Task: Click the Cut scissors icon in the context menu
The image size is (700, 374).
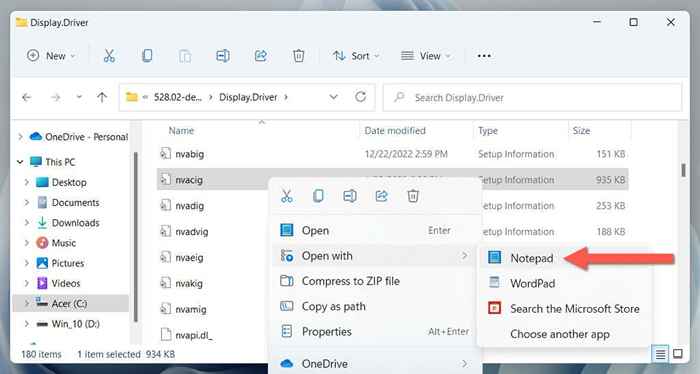Action: [287, 196]
